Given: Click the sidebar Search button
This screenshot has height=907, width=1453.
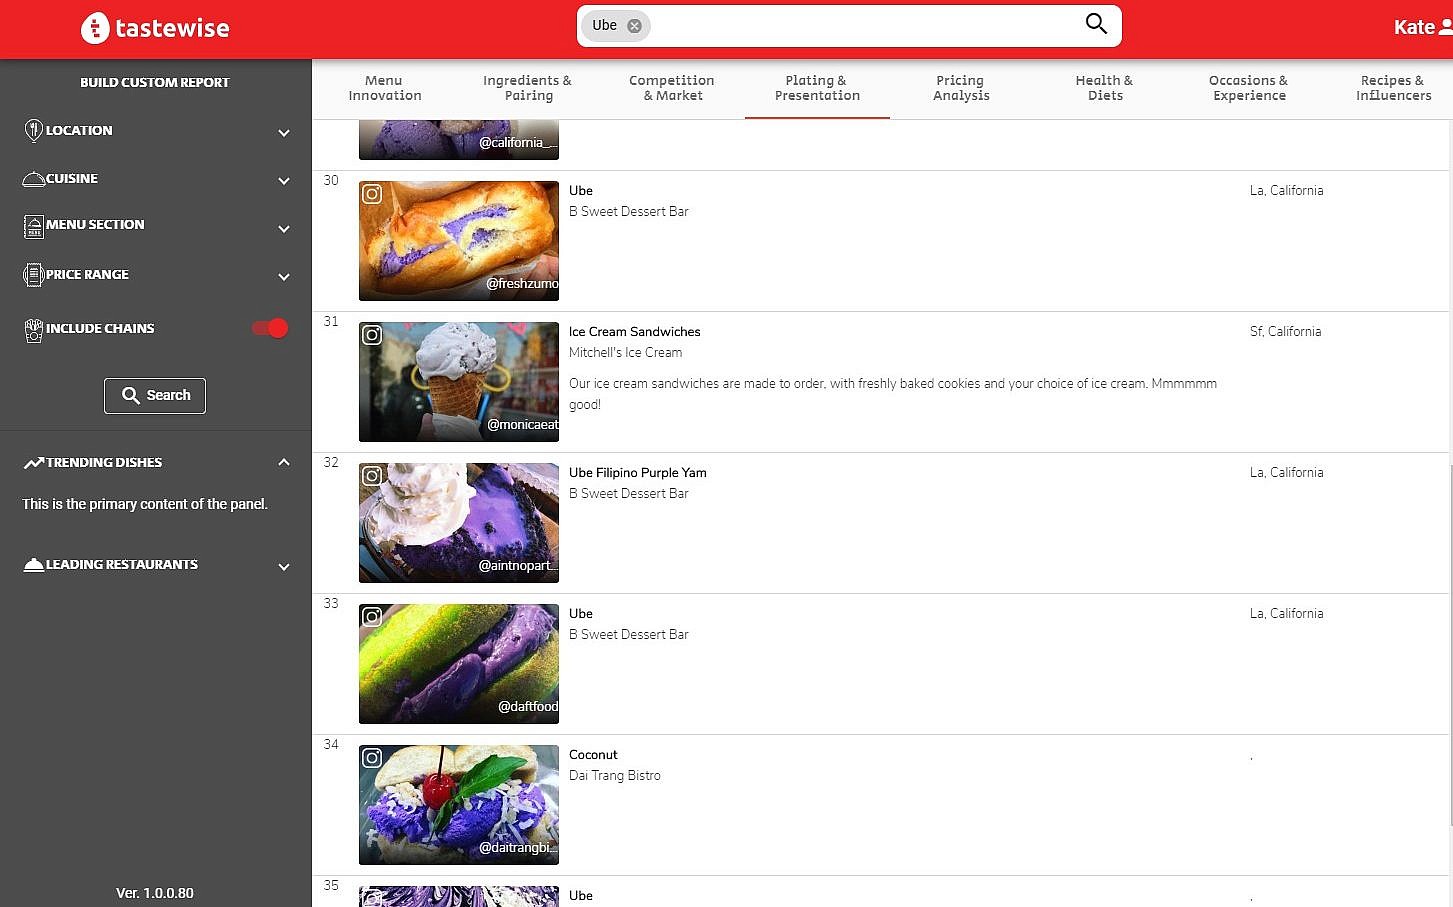Looking at the screenshot, I should click(x=155, y=395).
